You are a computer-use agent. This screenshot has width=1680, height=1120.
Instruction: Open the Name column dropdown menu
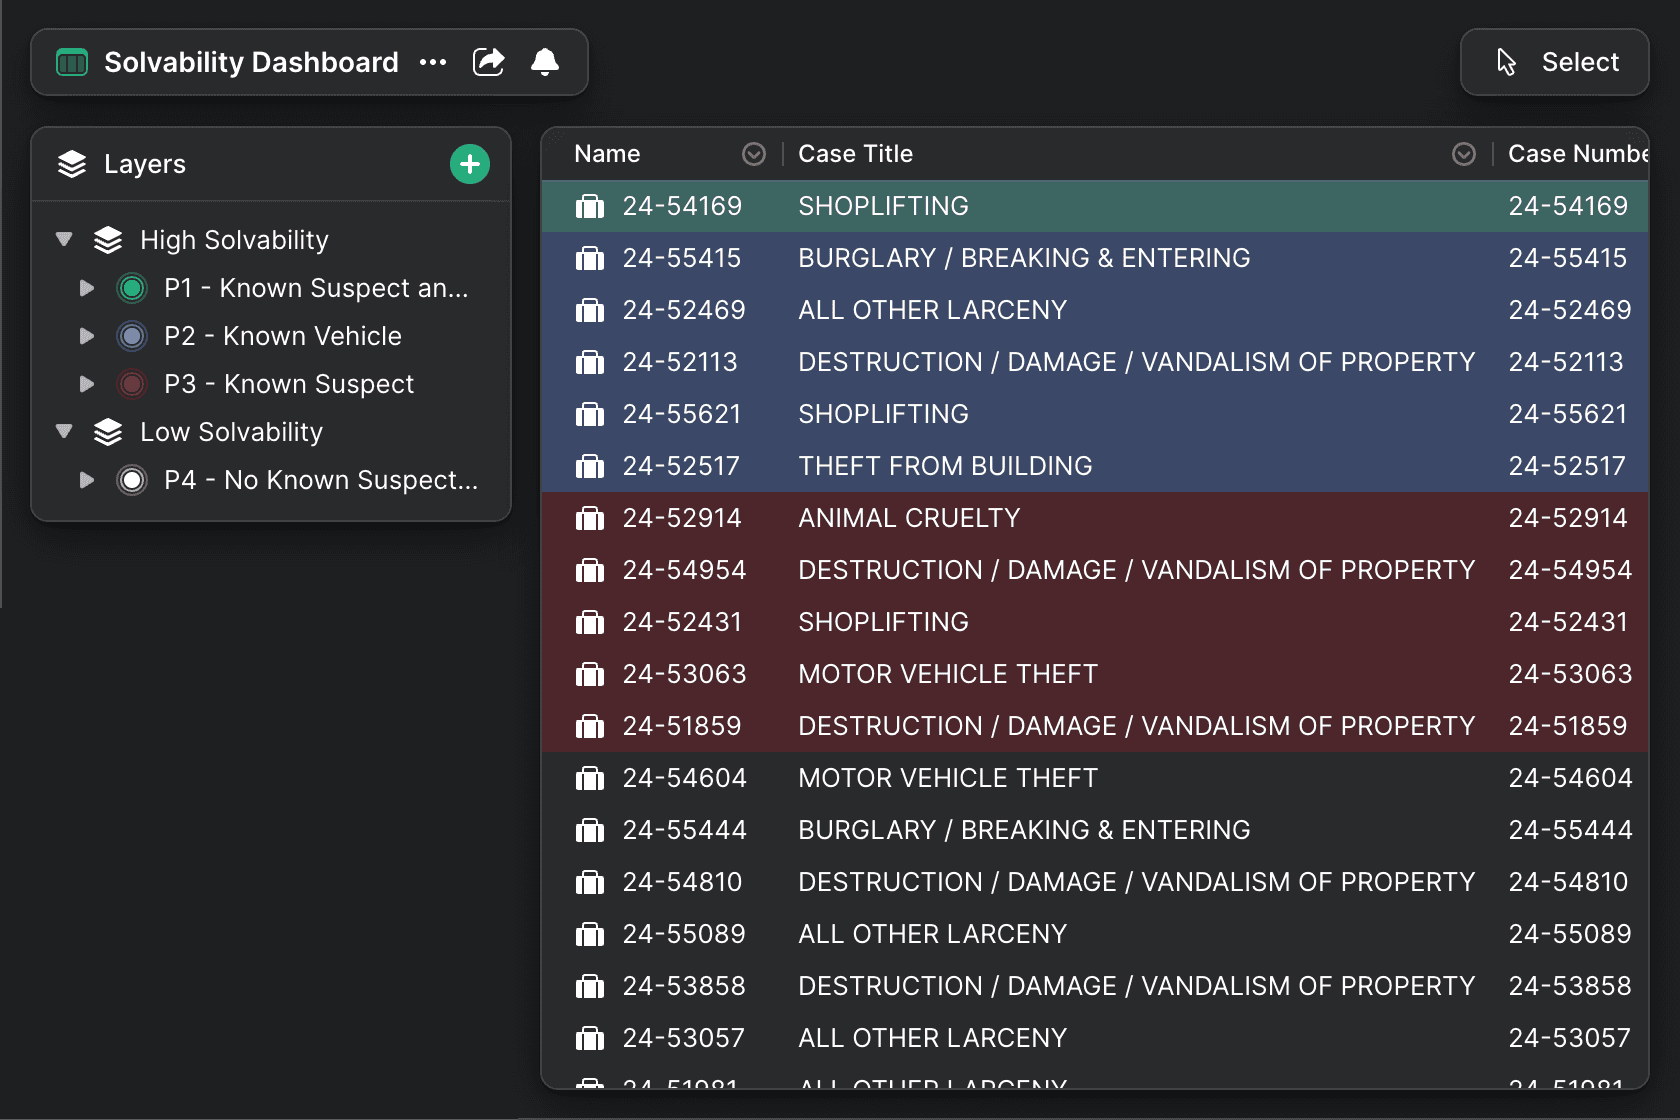point(754,154)
